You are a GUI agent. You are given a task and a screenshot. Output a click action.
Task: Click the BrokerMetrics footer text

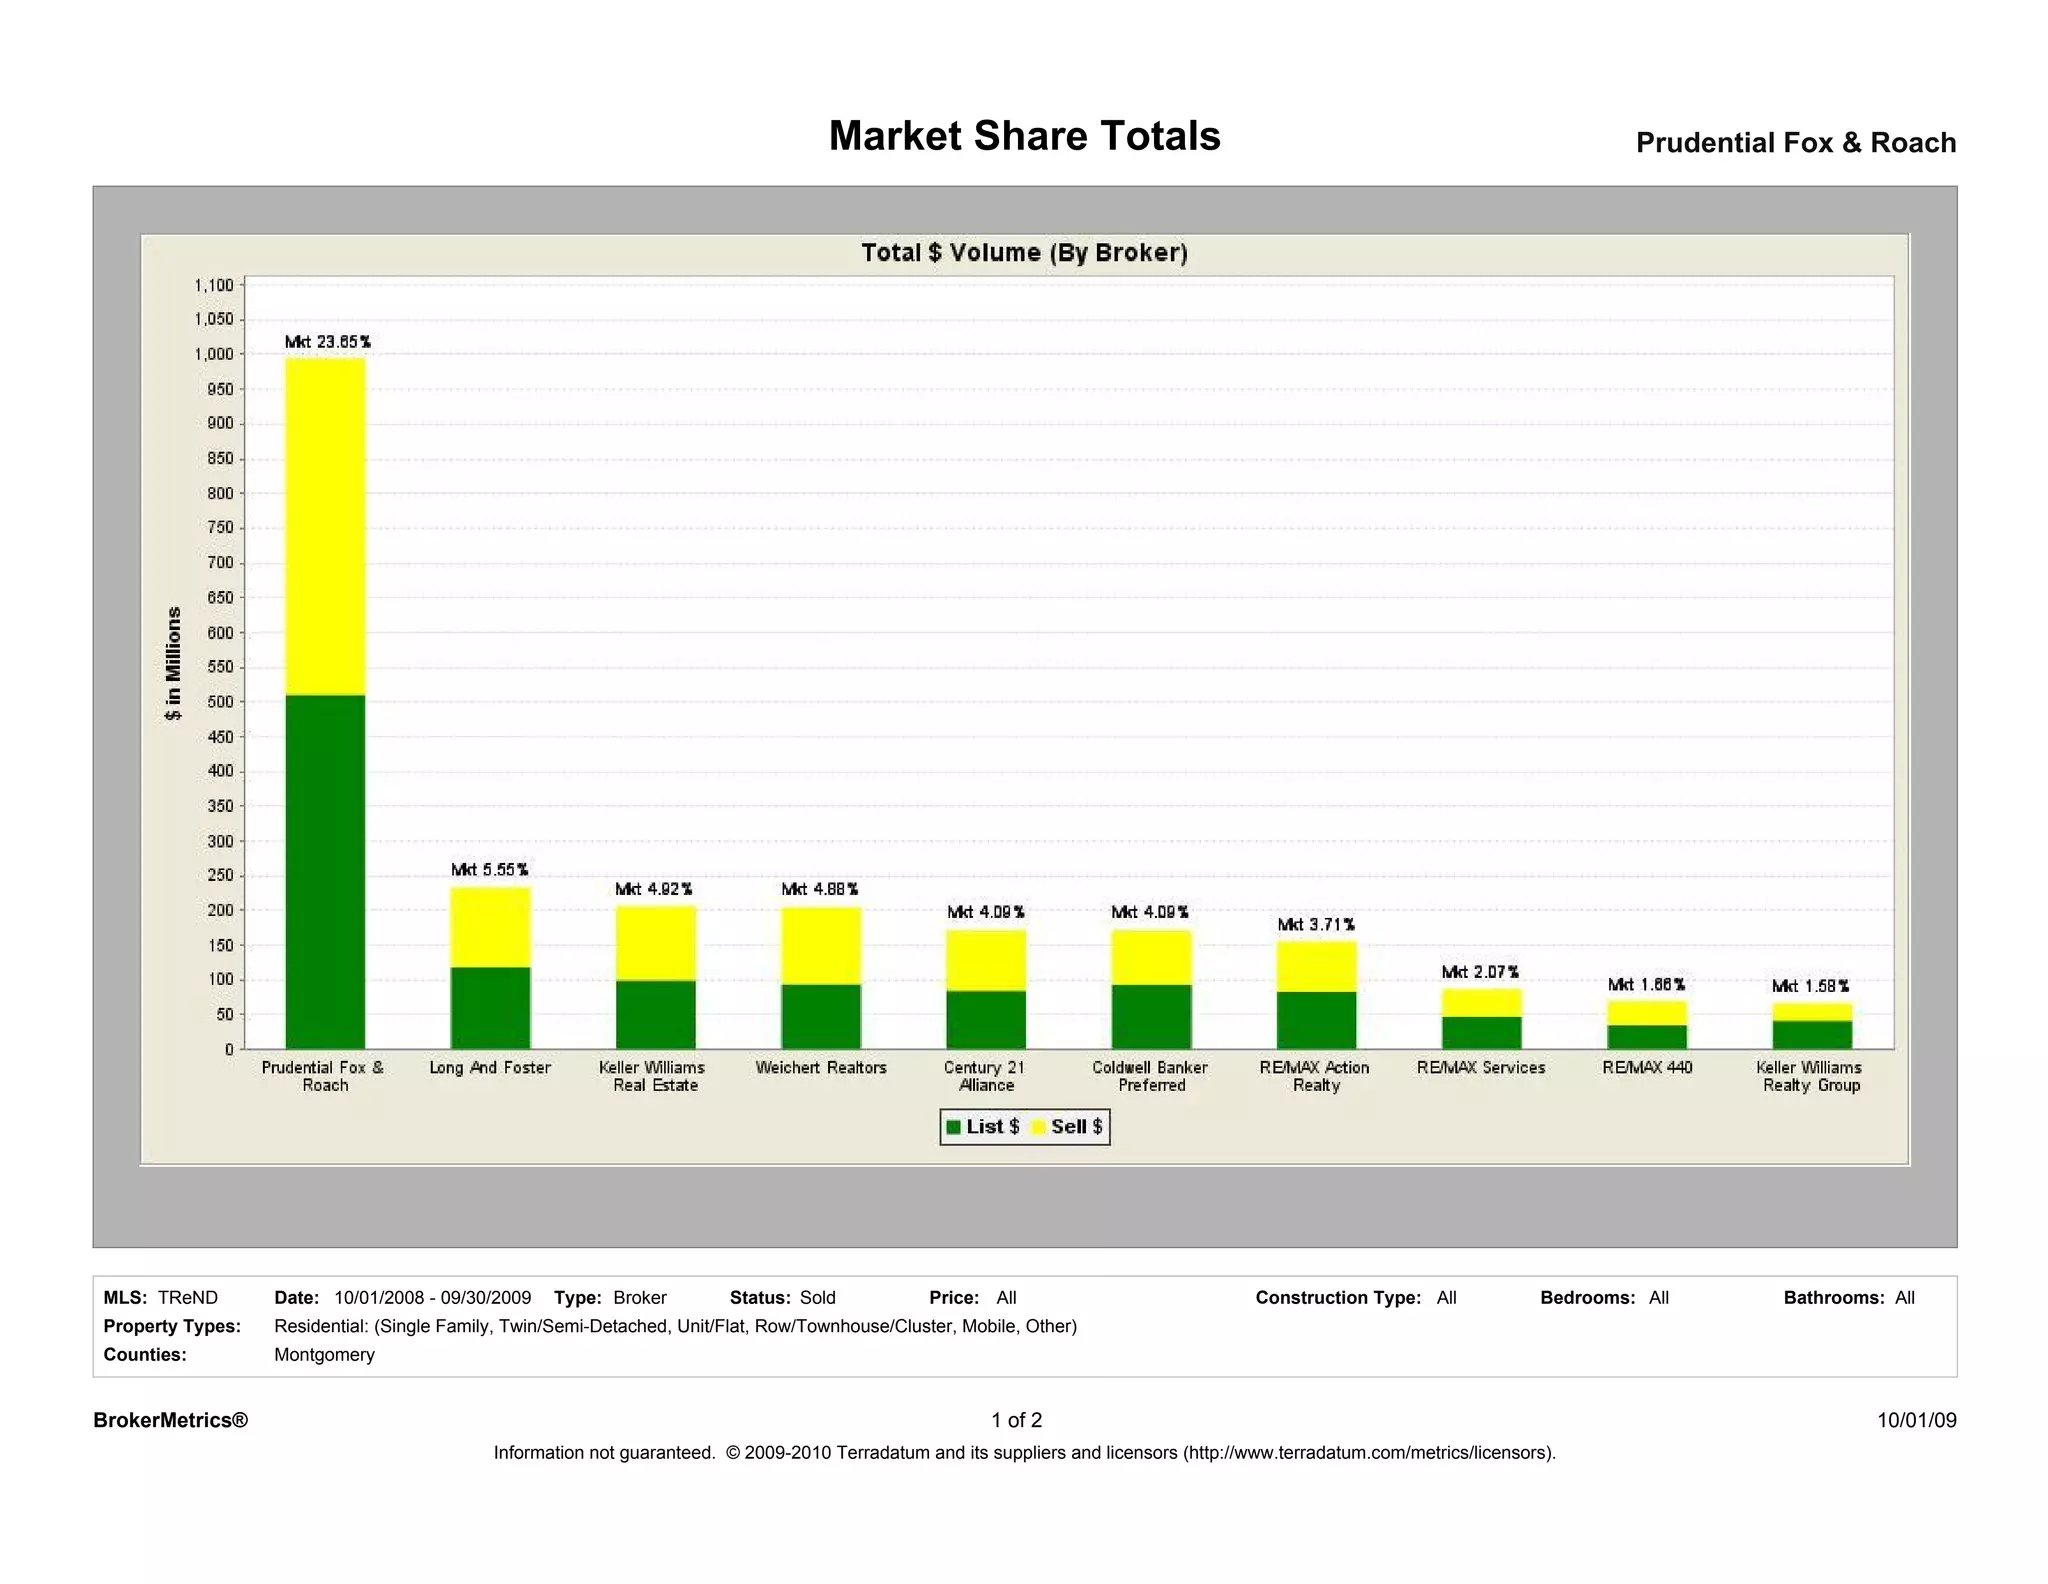(170, 1421)
